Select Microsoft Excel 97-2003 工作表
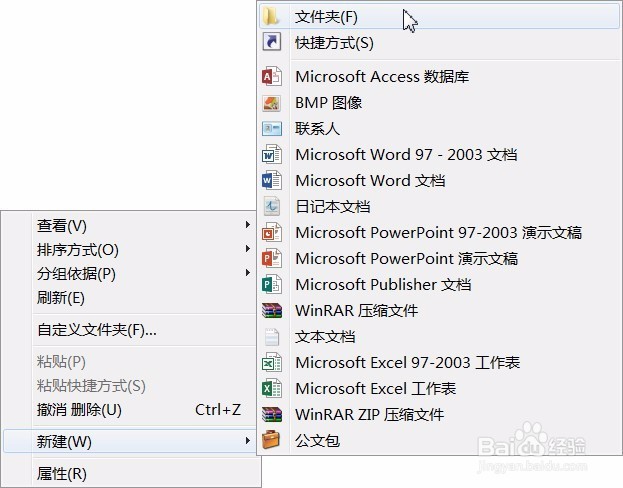The image size is (623, 488). pos(439,362)
